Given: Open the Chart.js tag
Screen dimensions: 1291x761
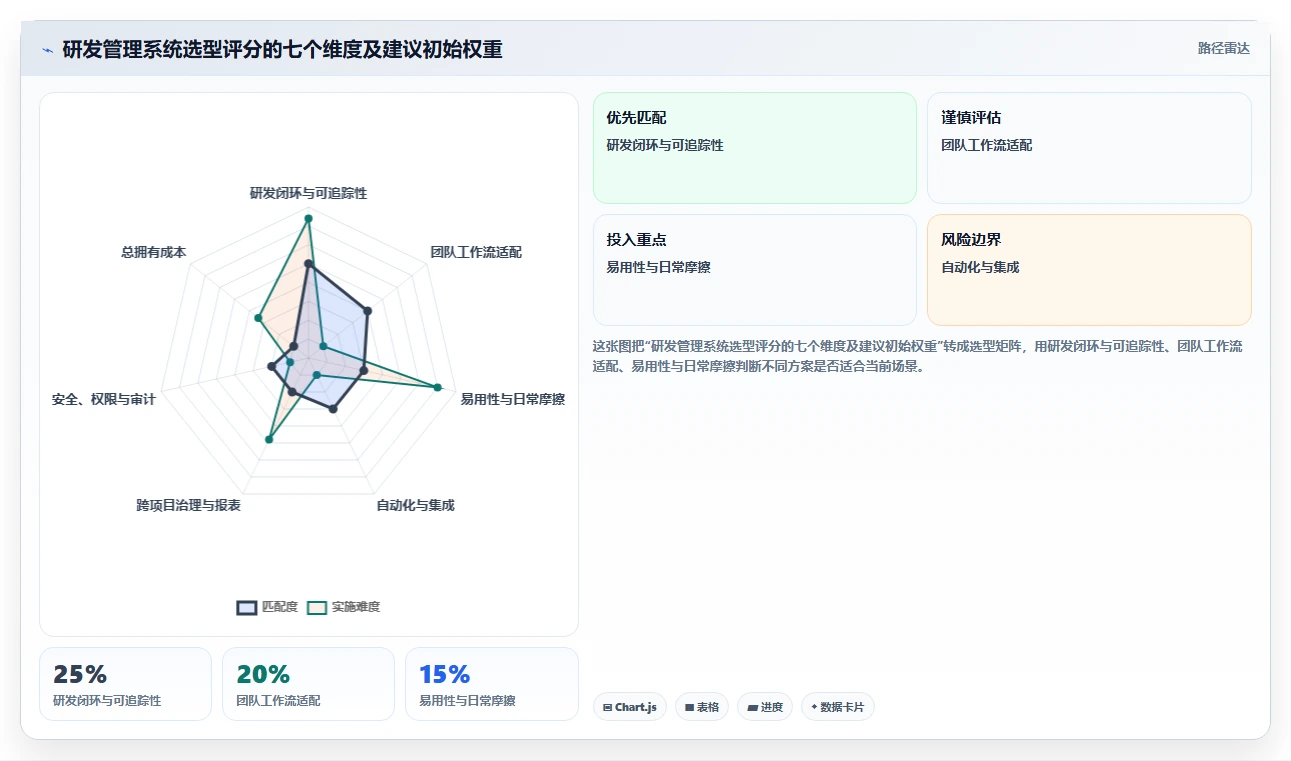Looking at the screenshot, I should click(x=630, y=707).
